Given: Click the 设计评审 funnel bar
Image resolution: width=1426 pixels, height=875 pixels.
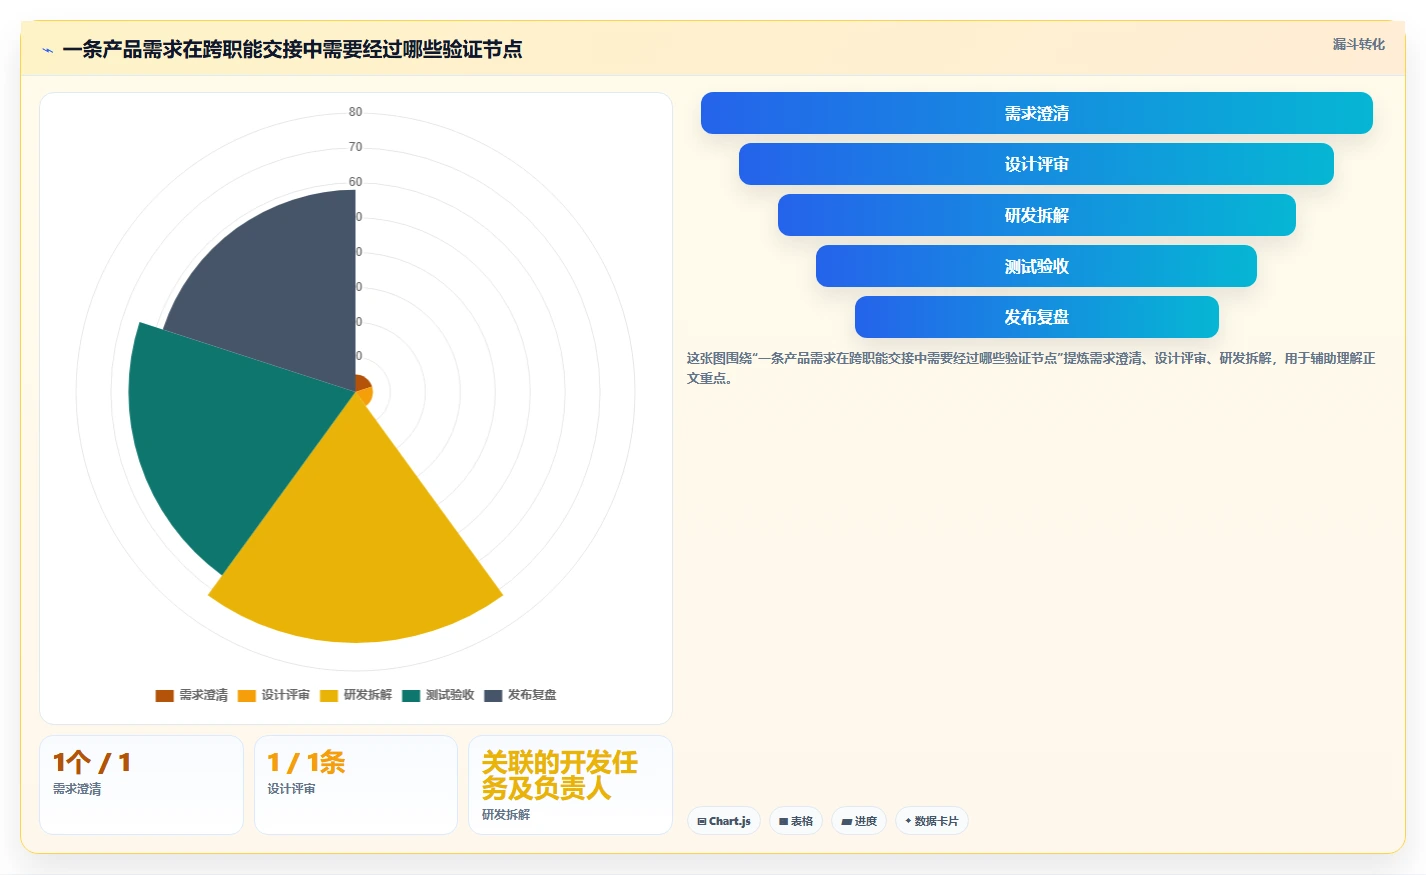Looking at the screenshot, I should [x=1036, y=164].
